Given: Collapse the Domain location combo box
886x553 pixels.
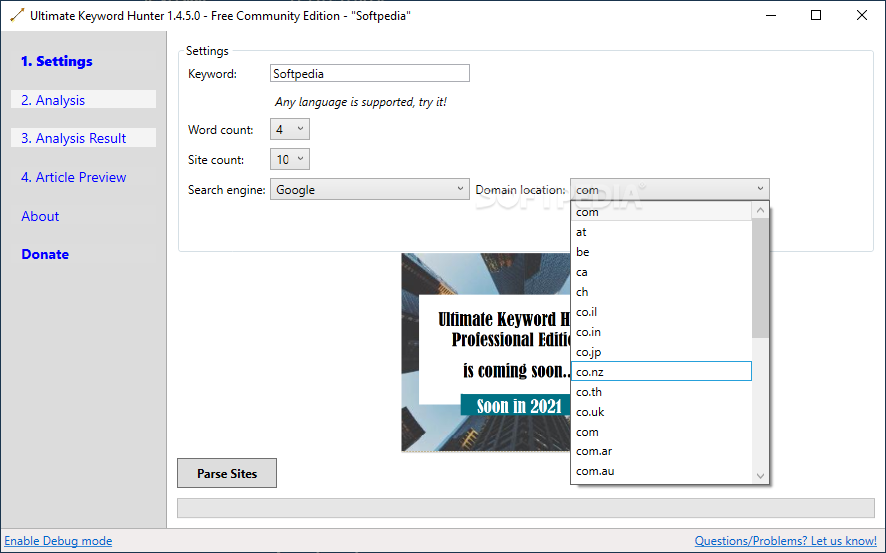Looking at the screenshot, I should pyautogui.click(x=670, y=189).
